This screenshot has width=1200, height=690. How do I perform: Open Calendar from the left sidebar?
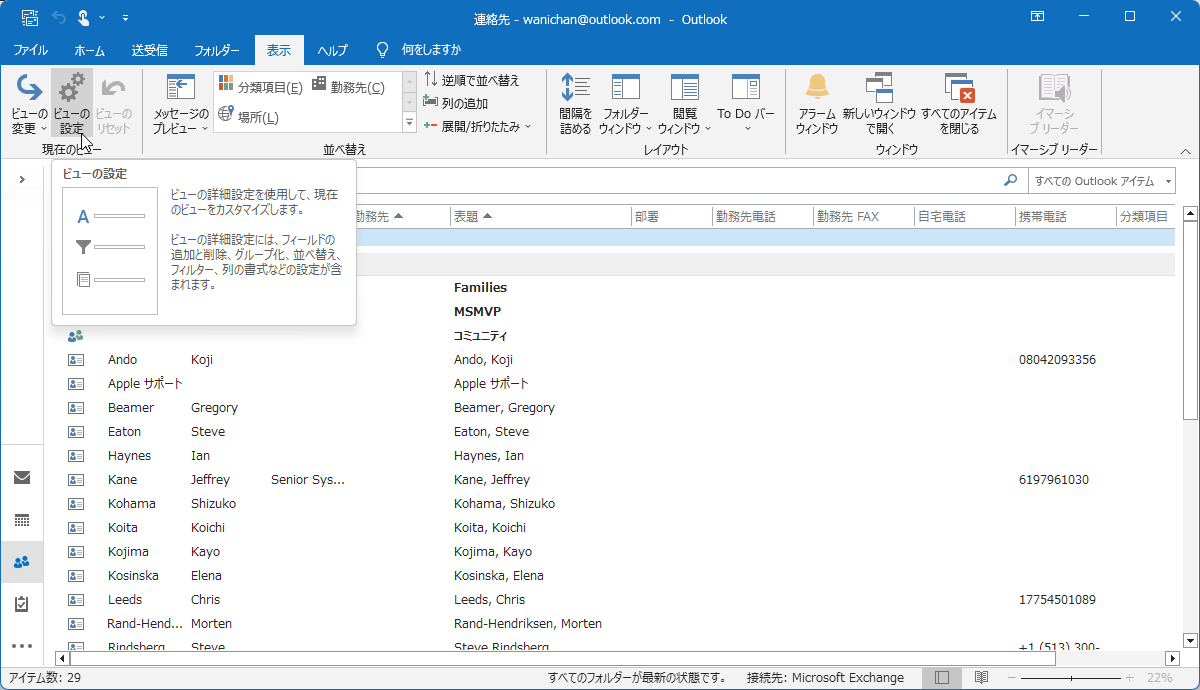click(x=22, y=519)
